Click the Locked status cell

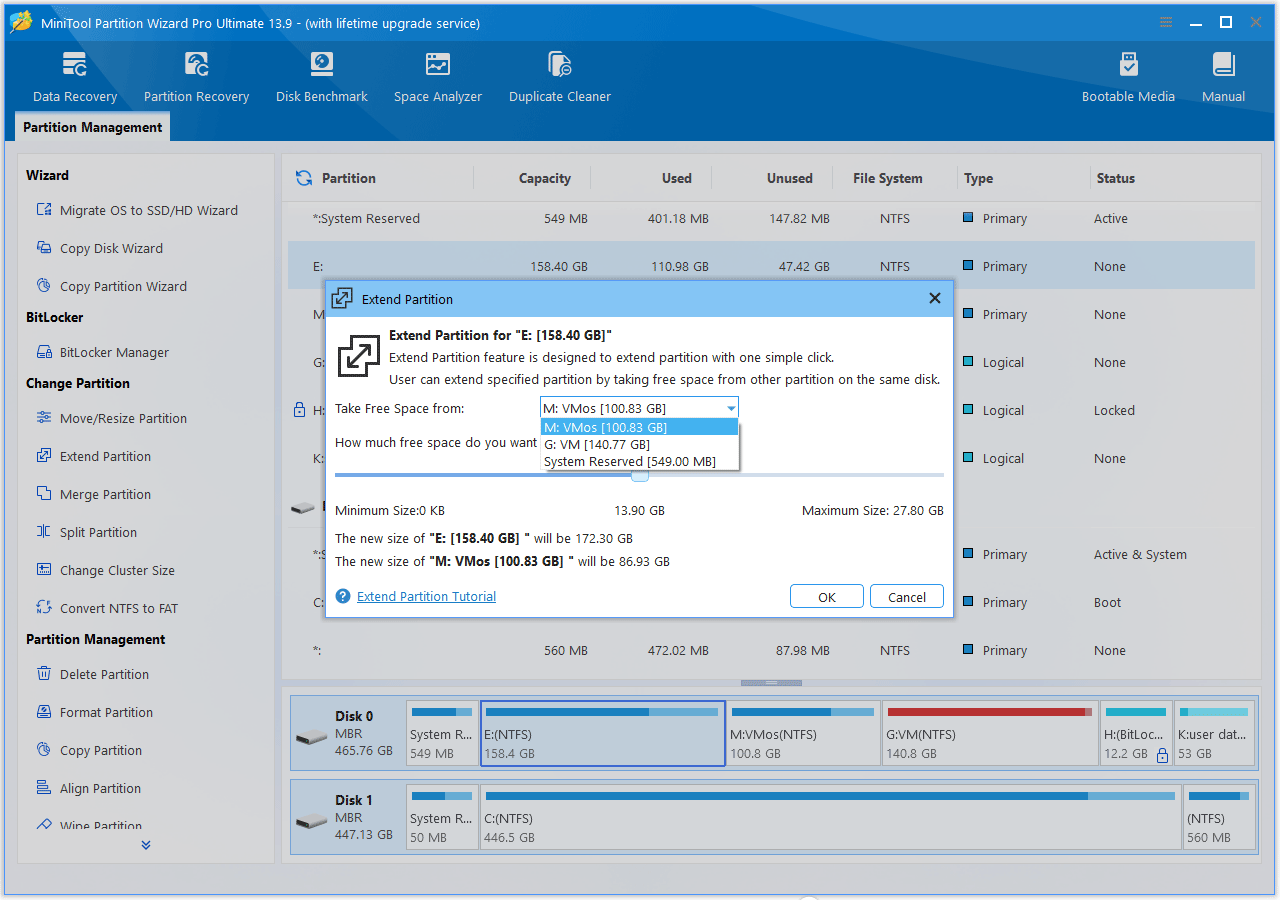(x=1114, y=410)
